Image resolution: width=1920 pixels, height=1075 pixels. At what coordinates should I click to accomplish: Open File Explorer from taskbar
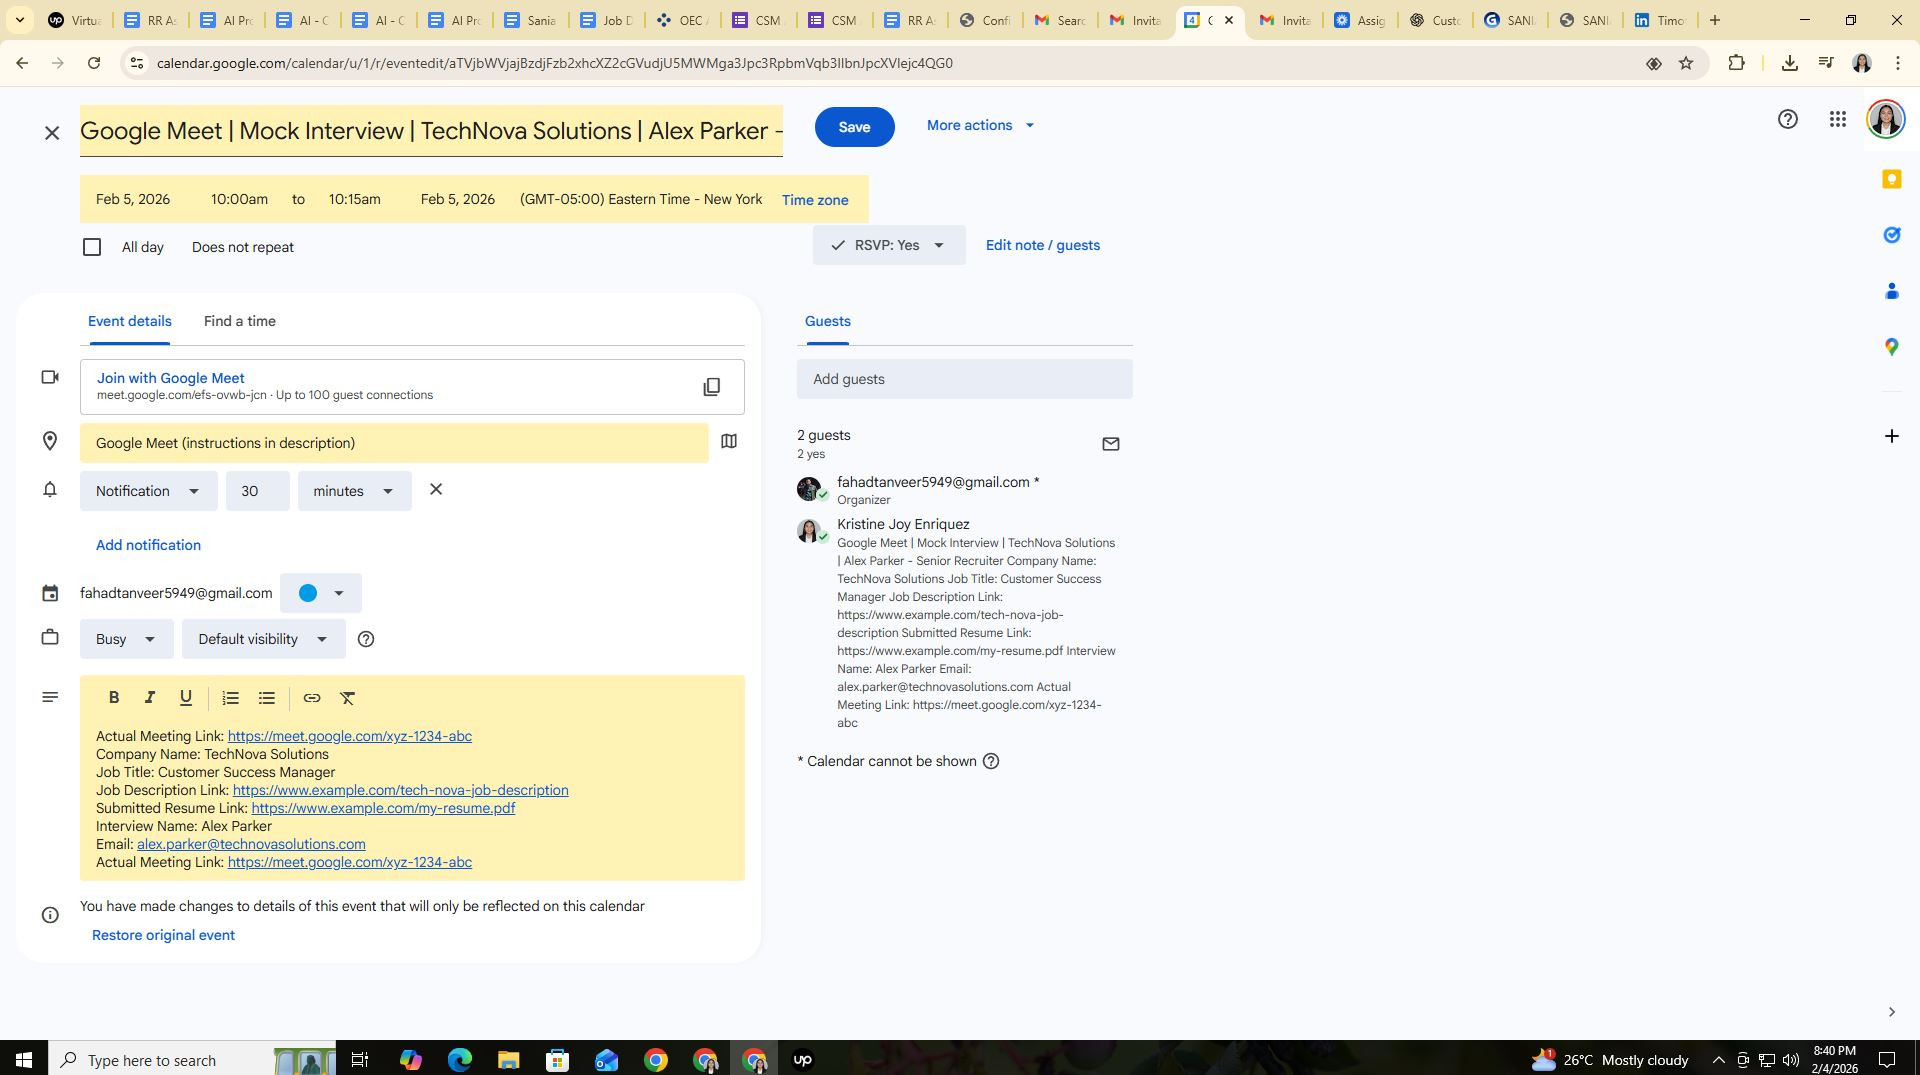[508, 1060]
